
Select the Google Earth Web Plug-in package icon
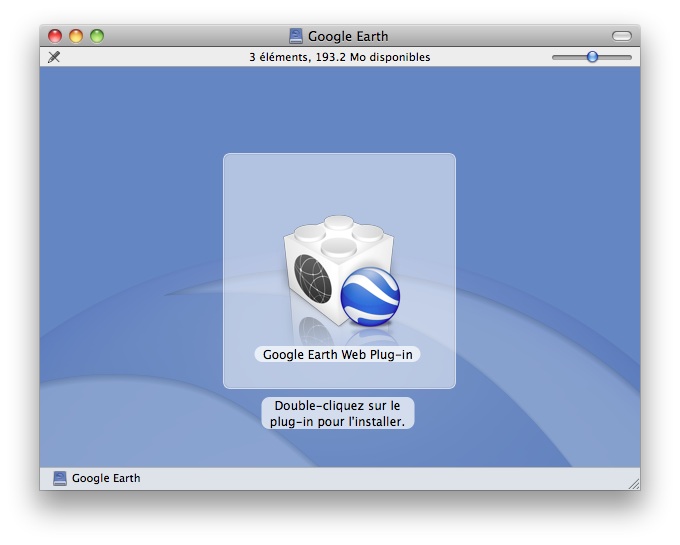point(342,271)
